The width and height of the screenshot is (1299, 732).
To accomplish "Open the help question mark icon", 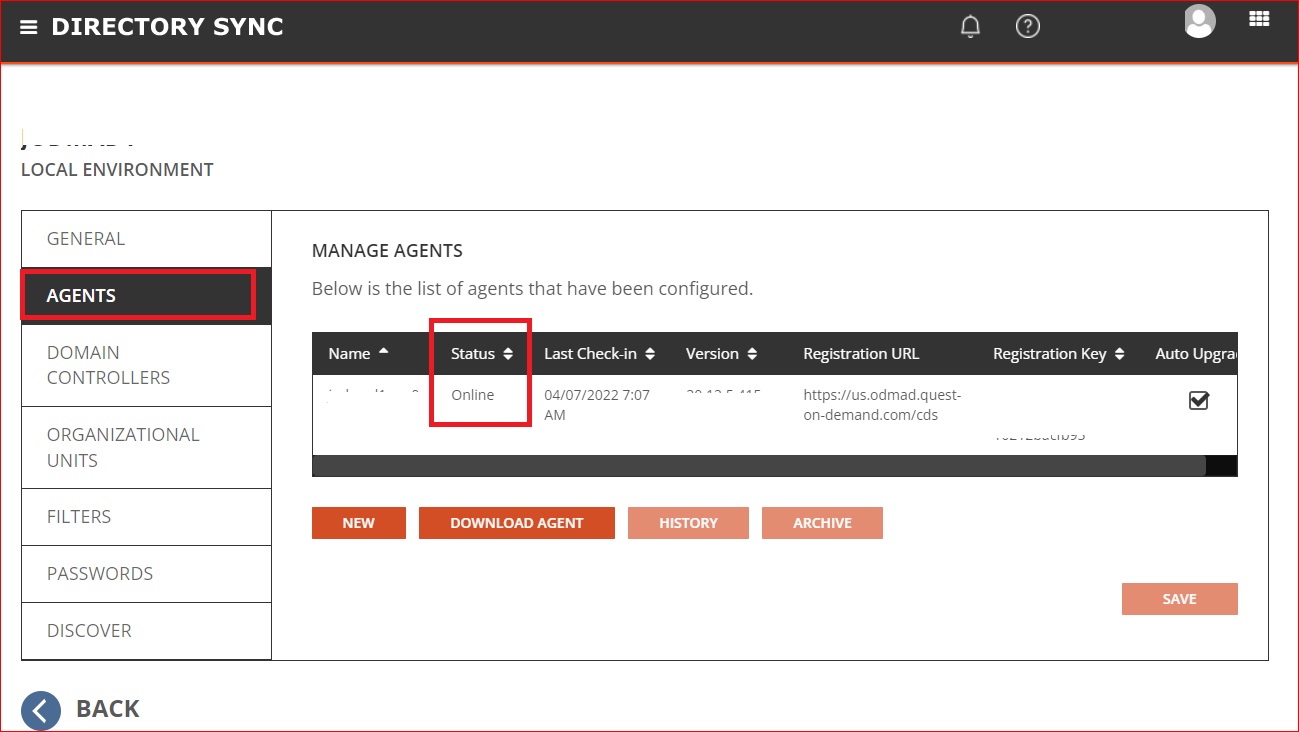I will tap(1027, 27).
